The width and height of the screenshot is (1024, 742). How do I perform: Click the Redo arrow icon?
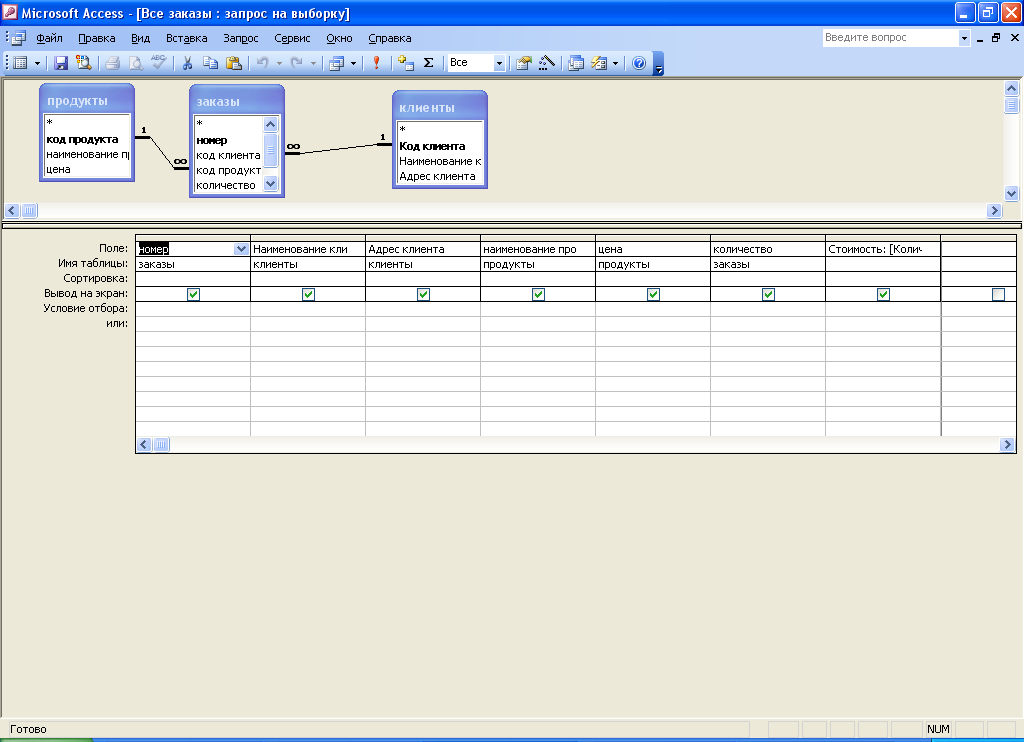[x=296, y=63]
